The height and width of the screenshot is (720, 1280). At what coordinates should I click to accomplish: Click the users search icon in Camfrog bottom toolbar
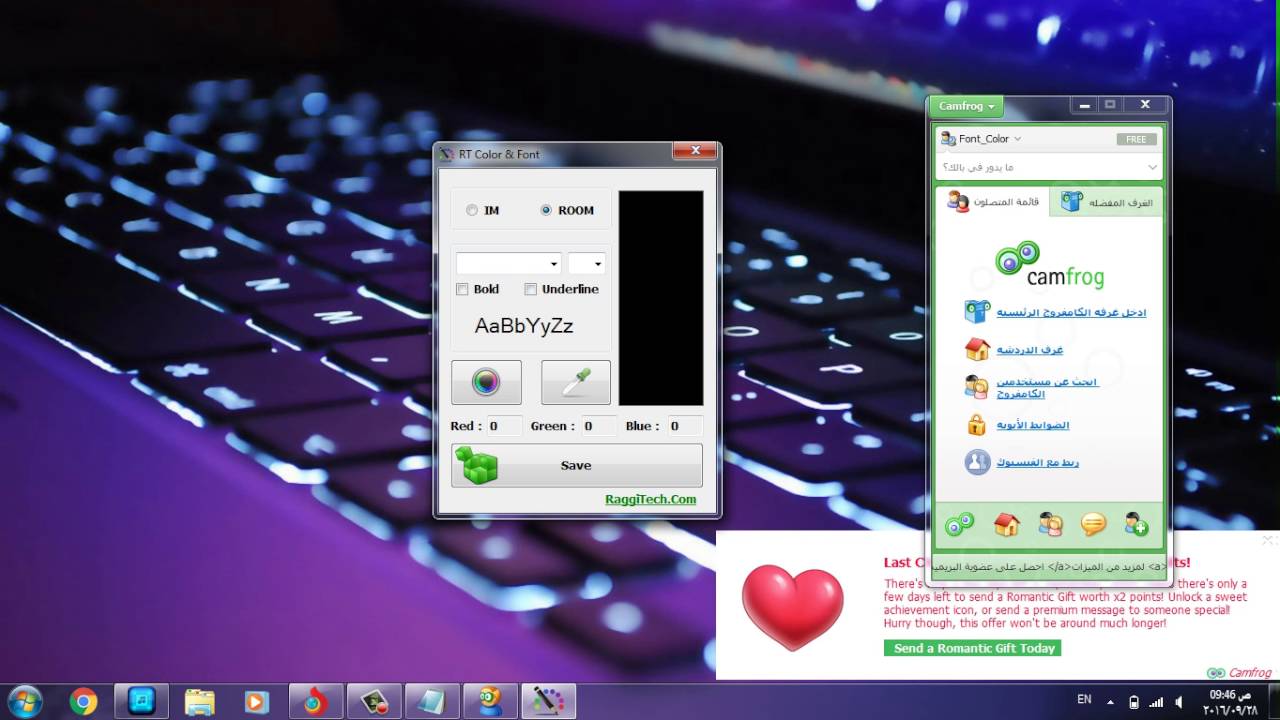click(x=1050, y=524)
